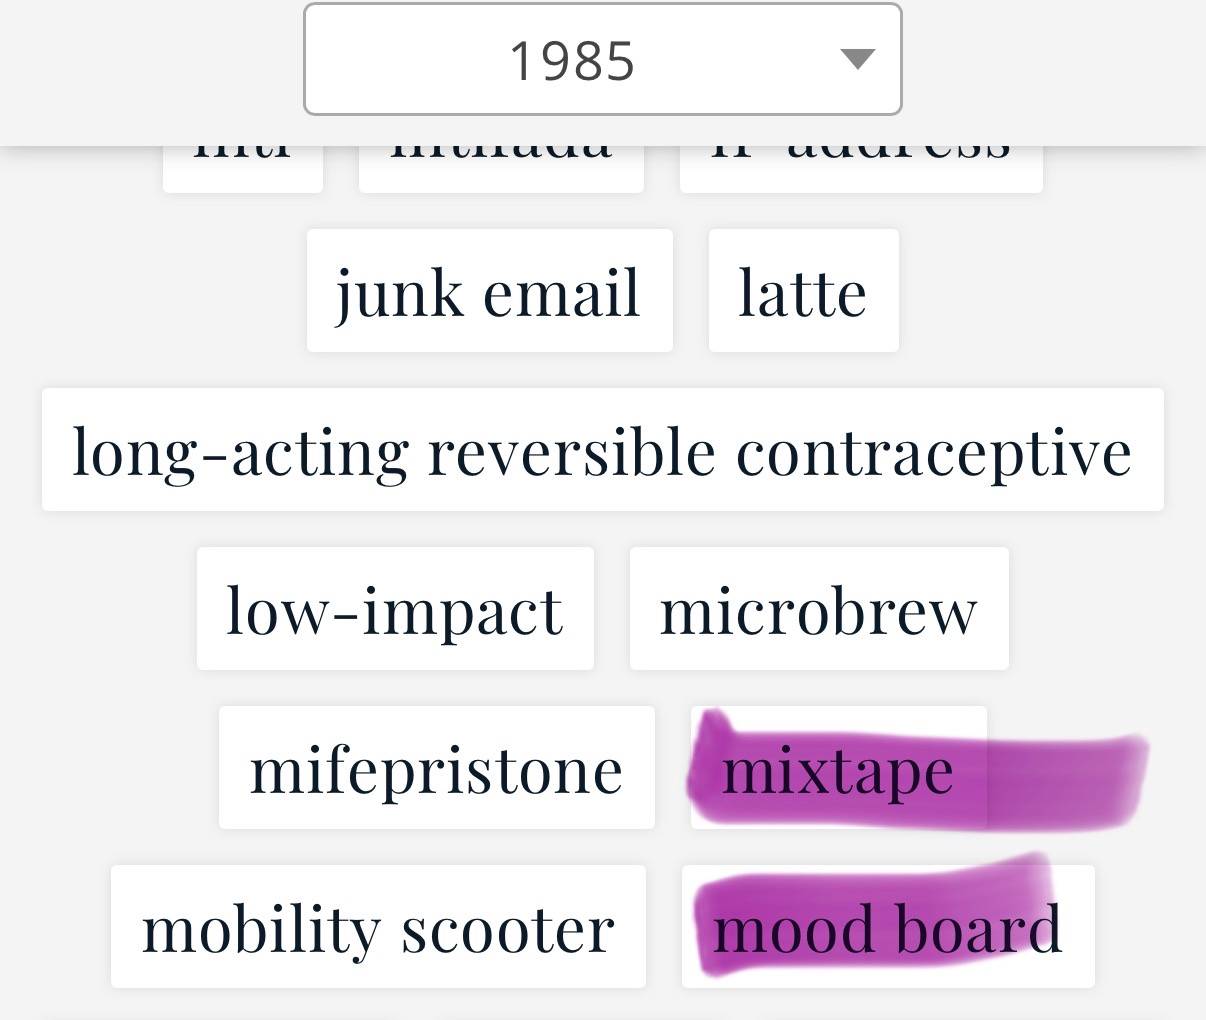The image size is (1206, 1020).
Task: Click the partially hidden "IP address" chip
Action: [861, 170]
